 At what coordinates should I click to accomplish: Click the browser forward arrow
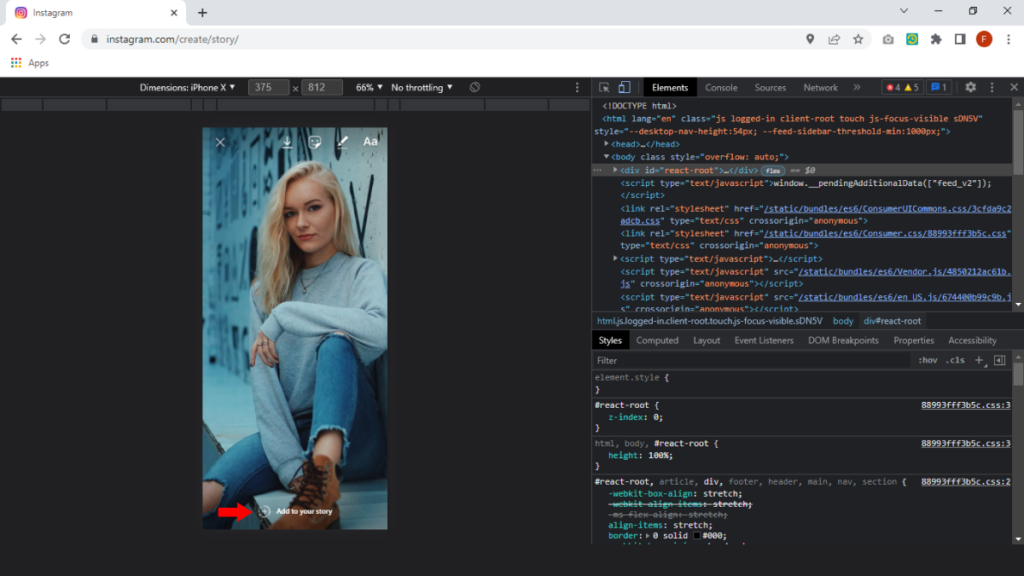40,39
